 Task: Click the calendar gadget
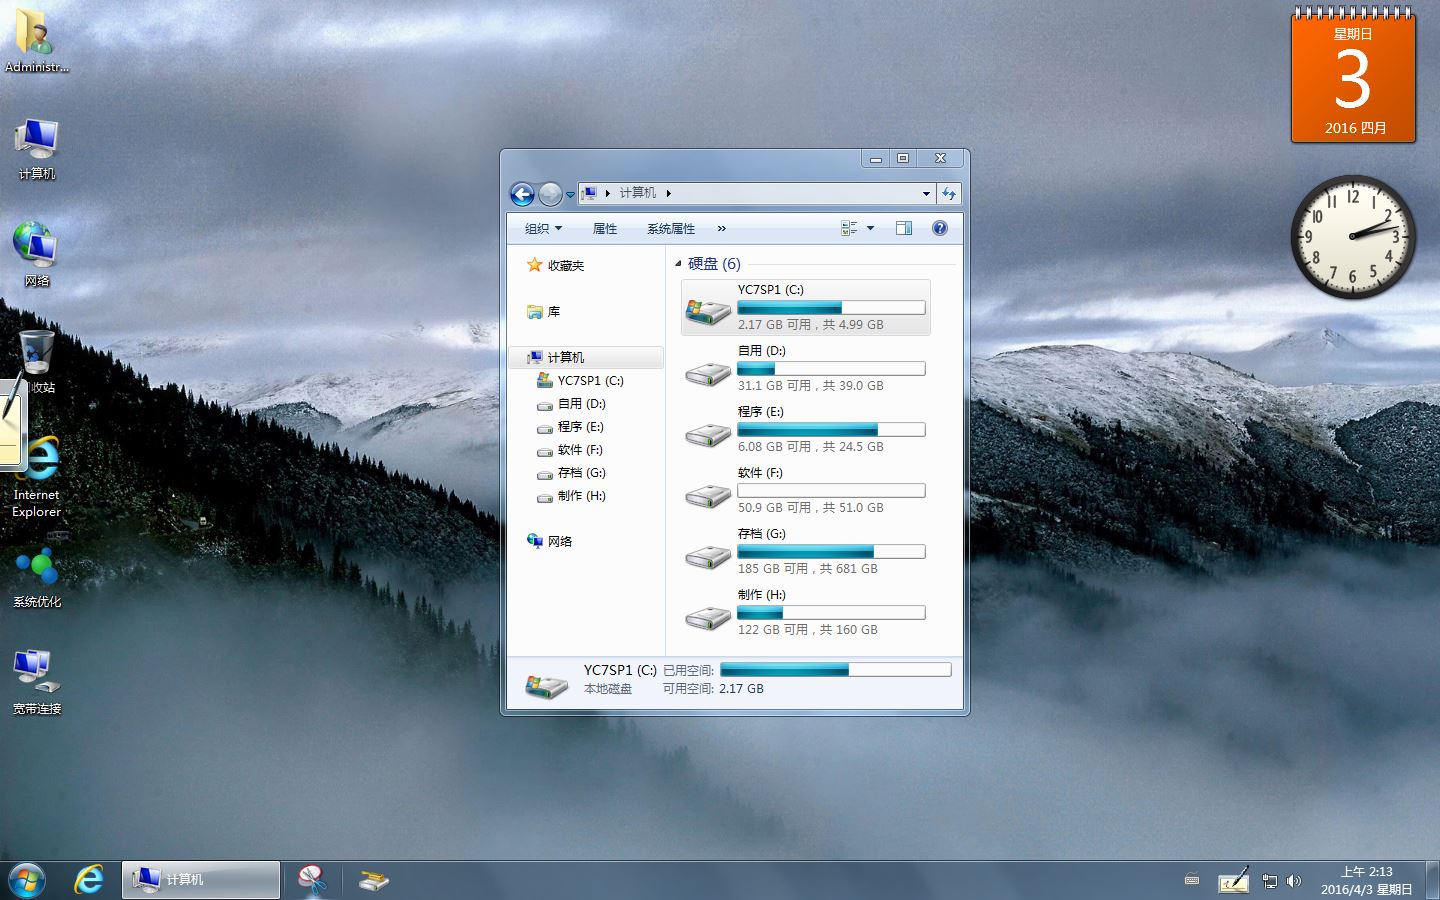(1353, 76)
